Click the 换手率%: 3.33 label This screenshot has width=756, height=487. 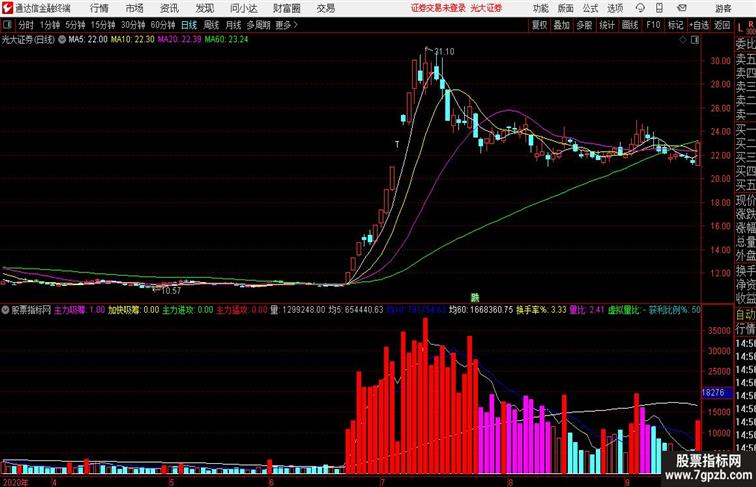(541, 310)
